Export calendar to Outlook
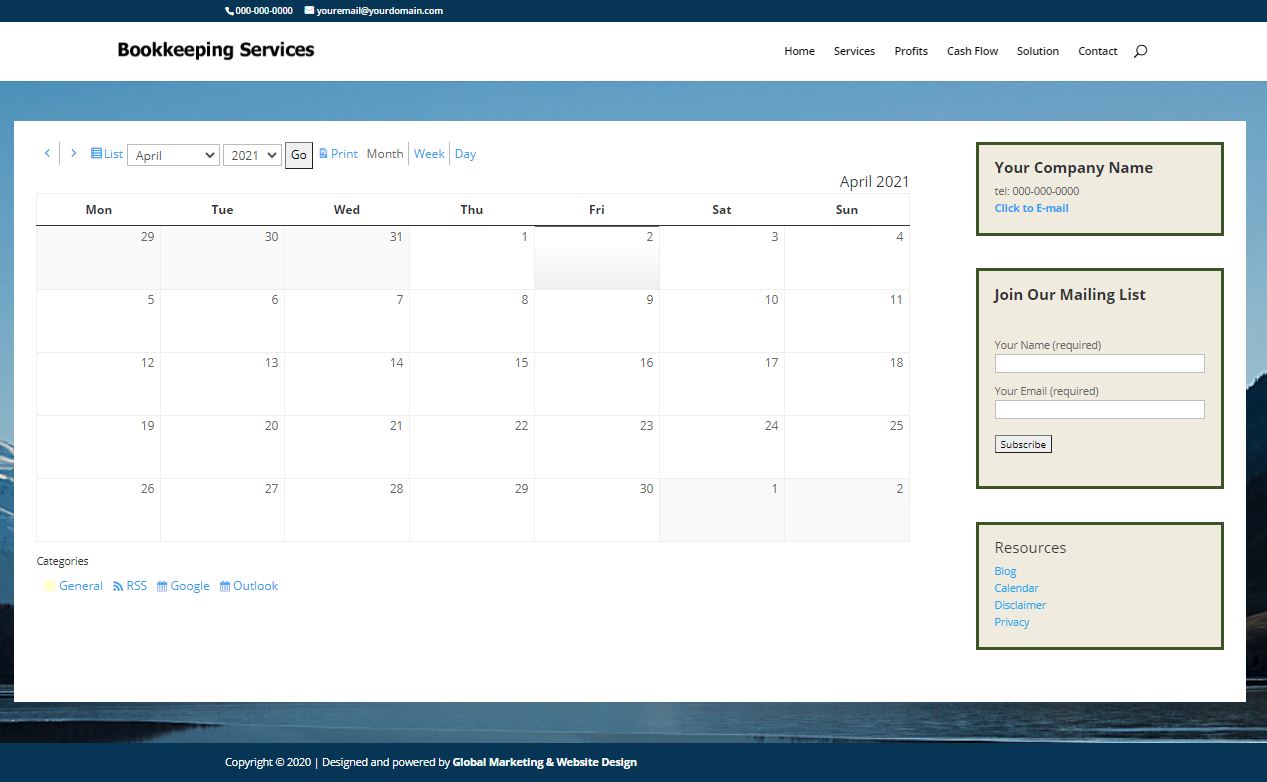 point(249,586)
